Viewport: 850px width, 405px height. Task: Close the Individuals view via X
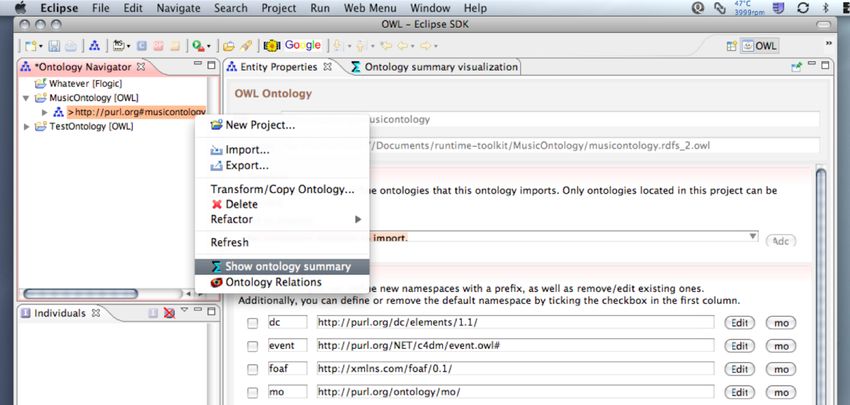(x=96, y=313)
